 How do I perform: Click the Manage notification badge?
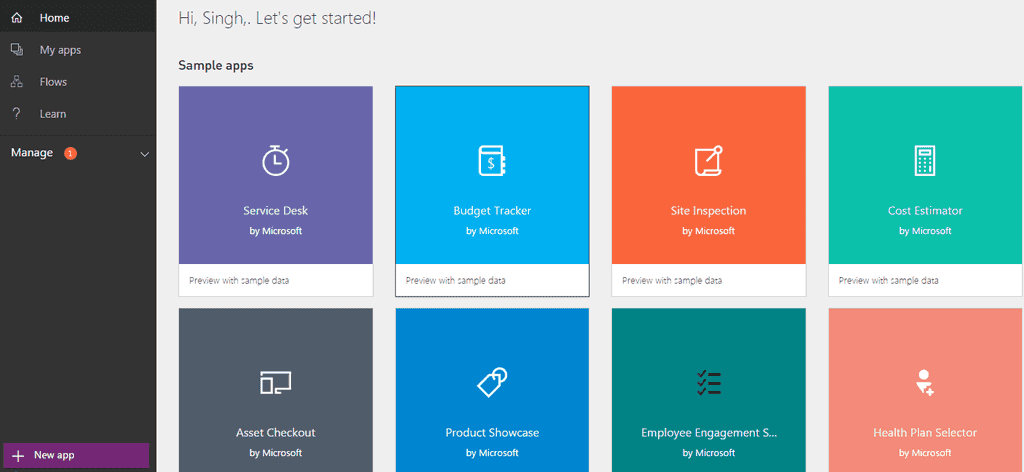click(x=70, y=153)
